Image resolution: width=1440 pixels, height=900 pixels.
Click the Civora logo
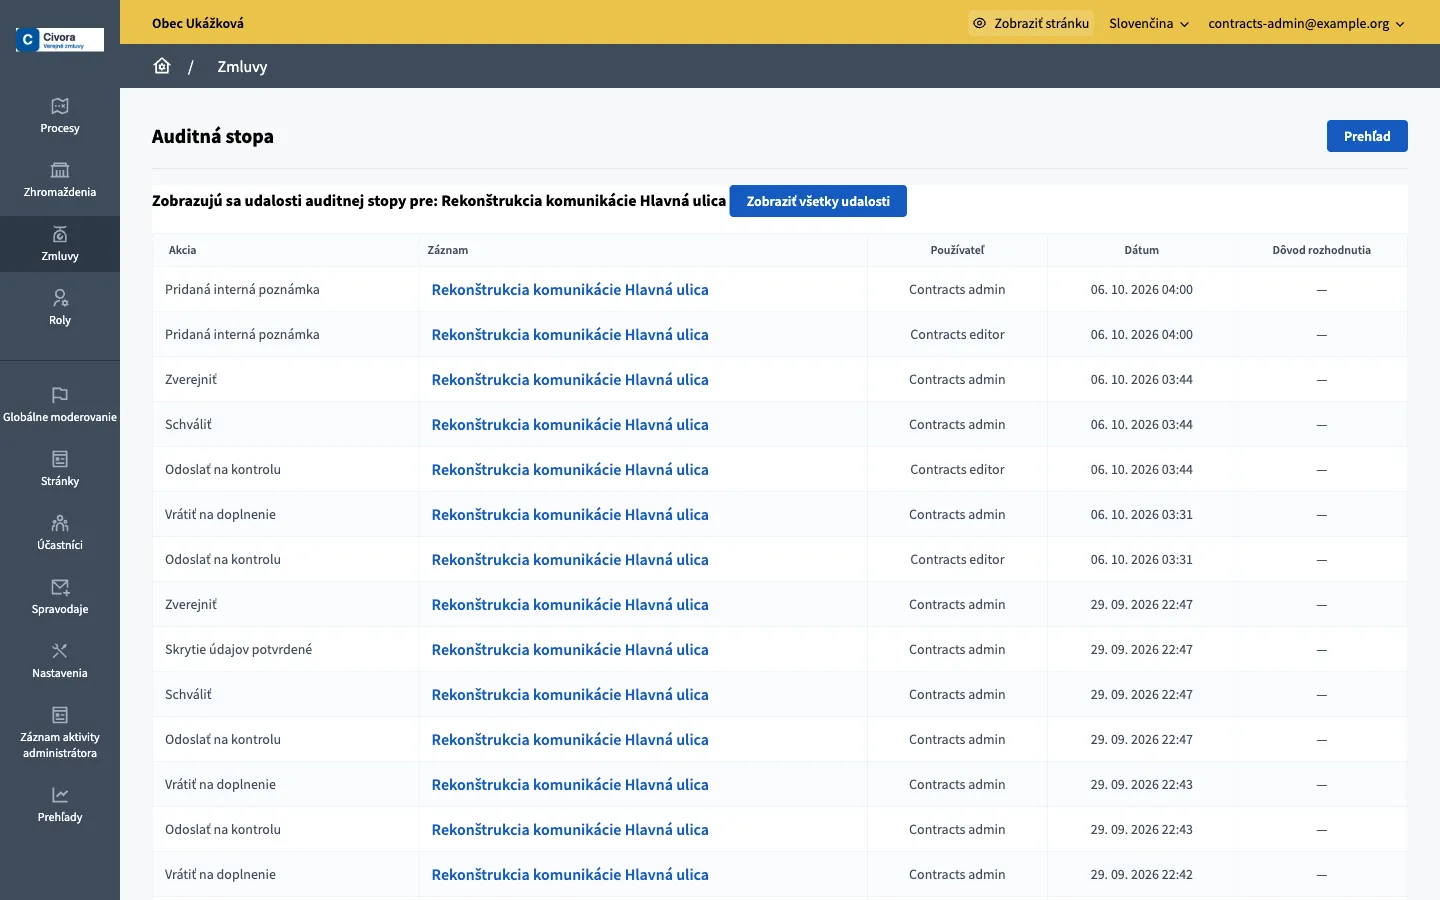[60, 39]
